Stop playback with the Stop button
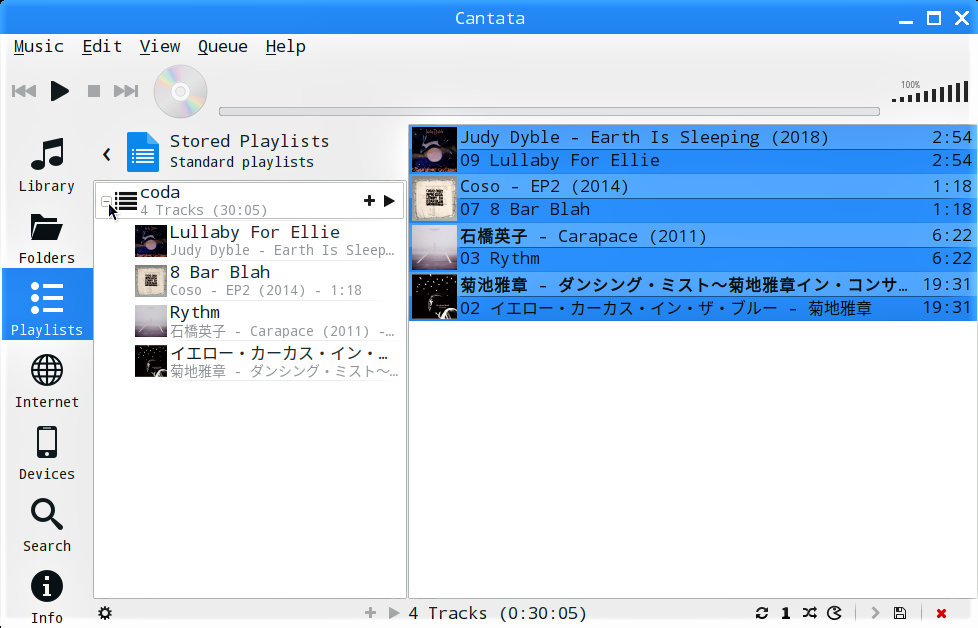The width and height of the screenshot is (978, 628). 94,91
